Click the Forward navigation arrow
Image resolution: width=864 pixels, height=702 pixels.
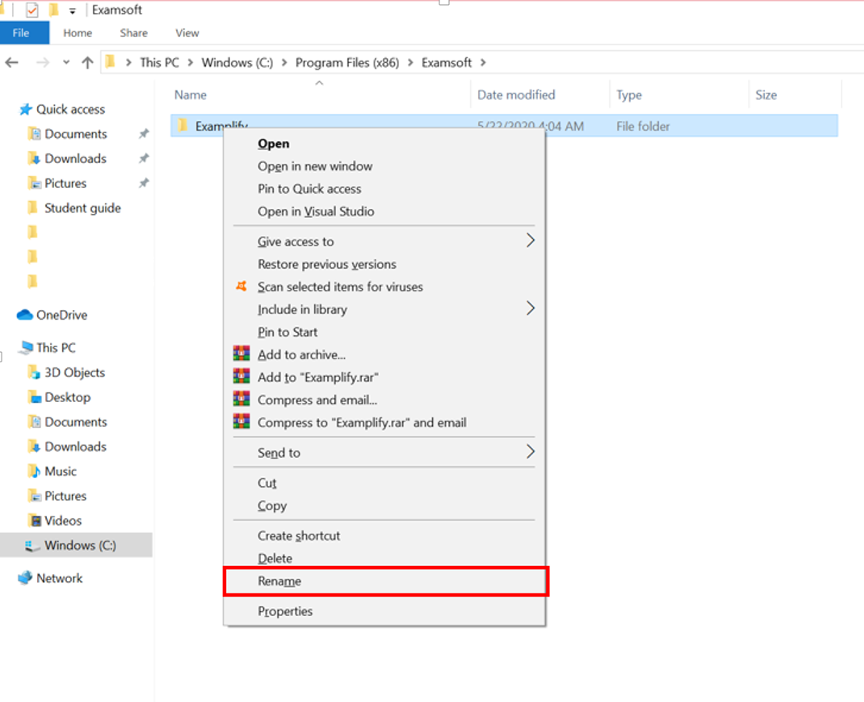click(x=42, y=63)
